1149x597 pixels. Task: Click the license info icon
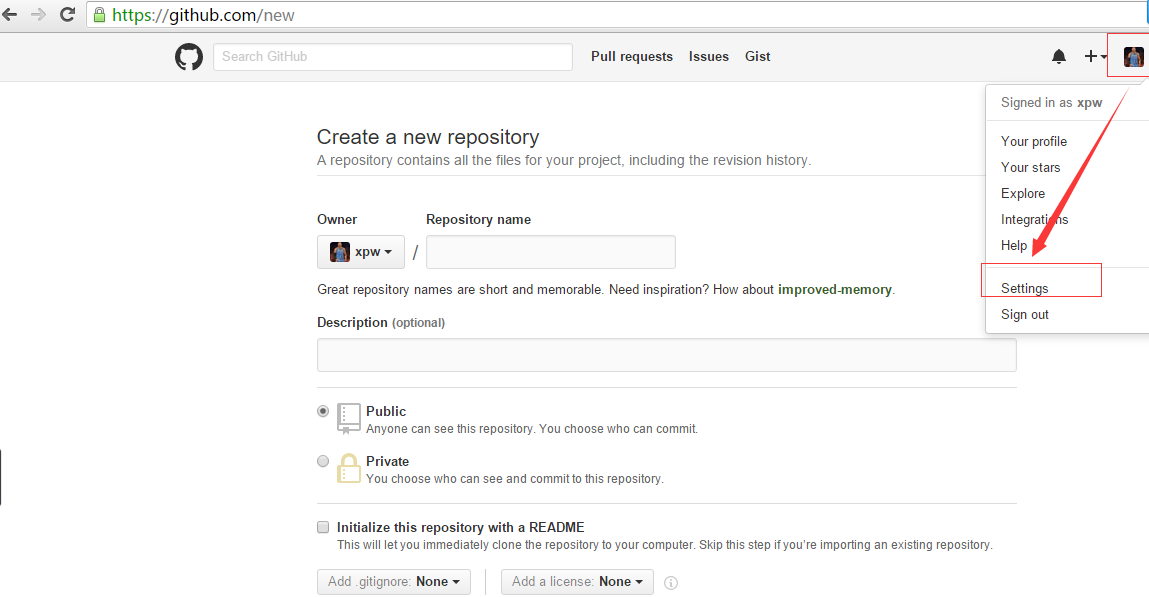pos(670,582)
